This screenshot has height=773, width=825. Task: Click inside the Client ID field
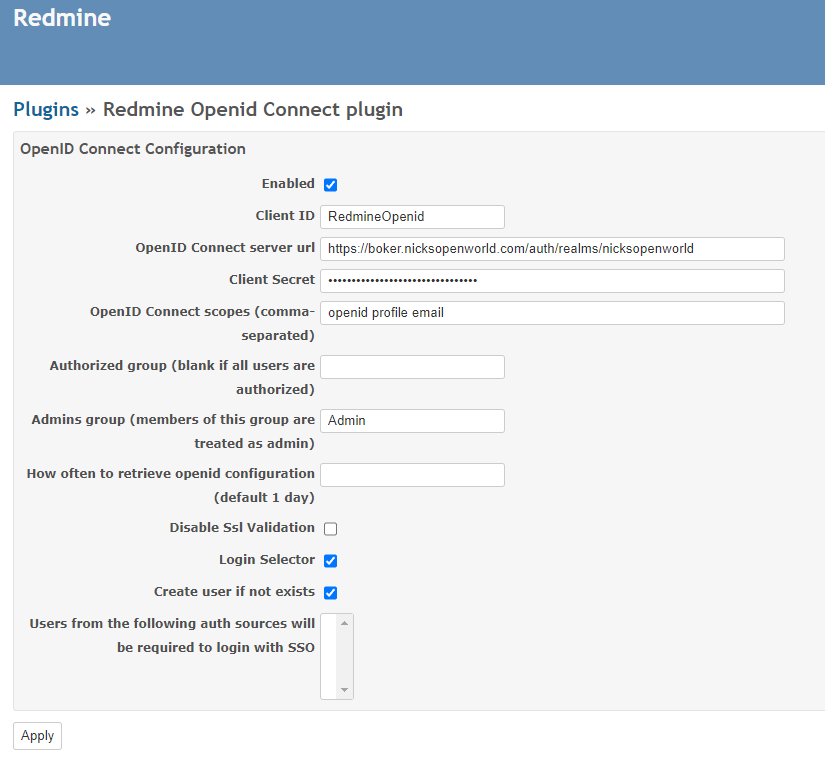coord(412,216)
